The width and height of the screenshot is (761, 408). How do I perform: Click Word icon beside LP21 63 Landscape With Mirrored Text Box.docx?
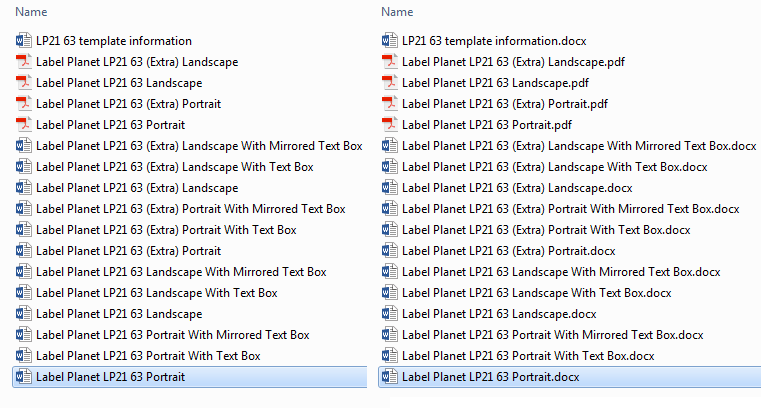389,272
